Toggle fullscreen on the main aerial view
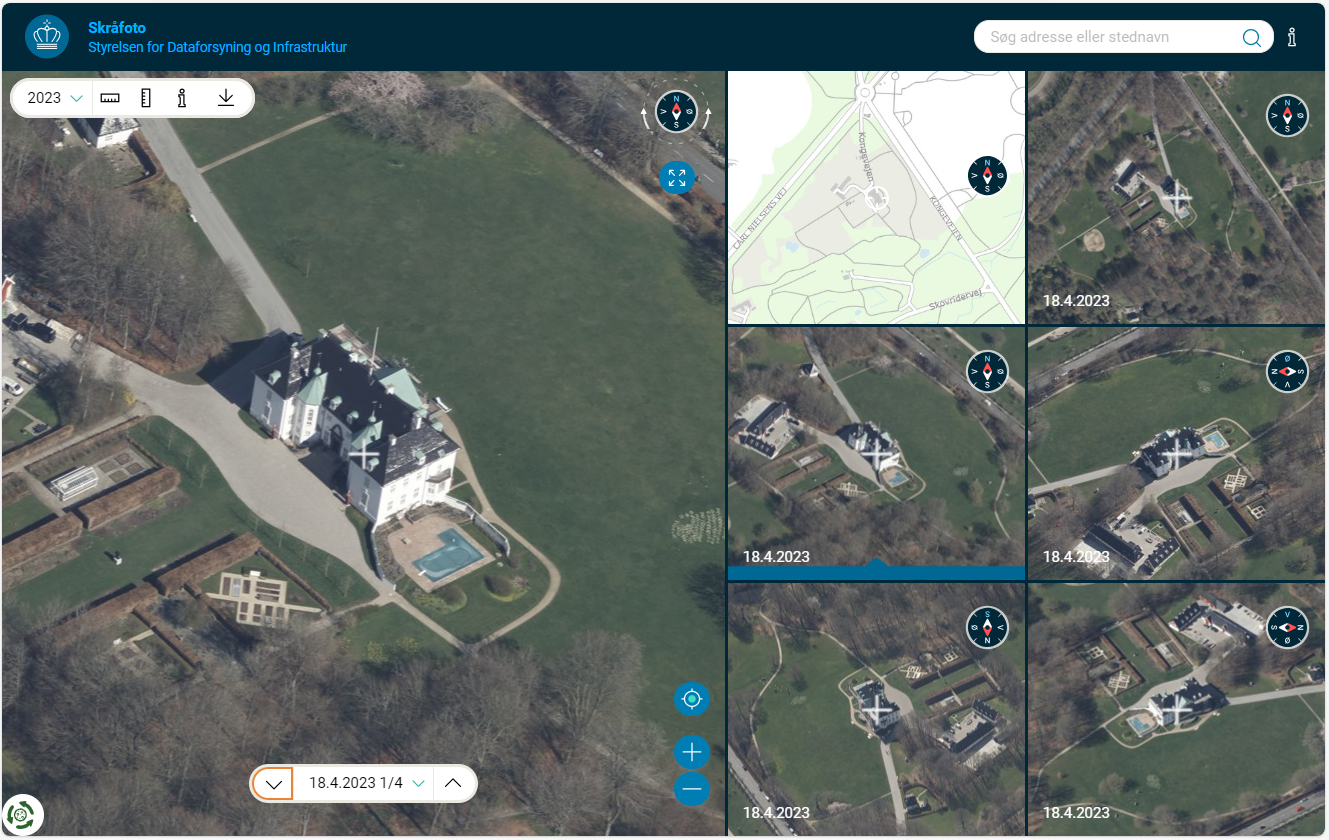The image size is (1329, 840). pyautogui.click(x=677, y=178)
